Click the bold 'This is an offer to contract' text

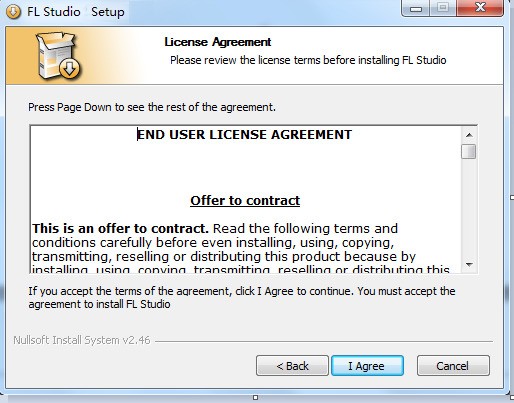tap(120, 229)
